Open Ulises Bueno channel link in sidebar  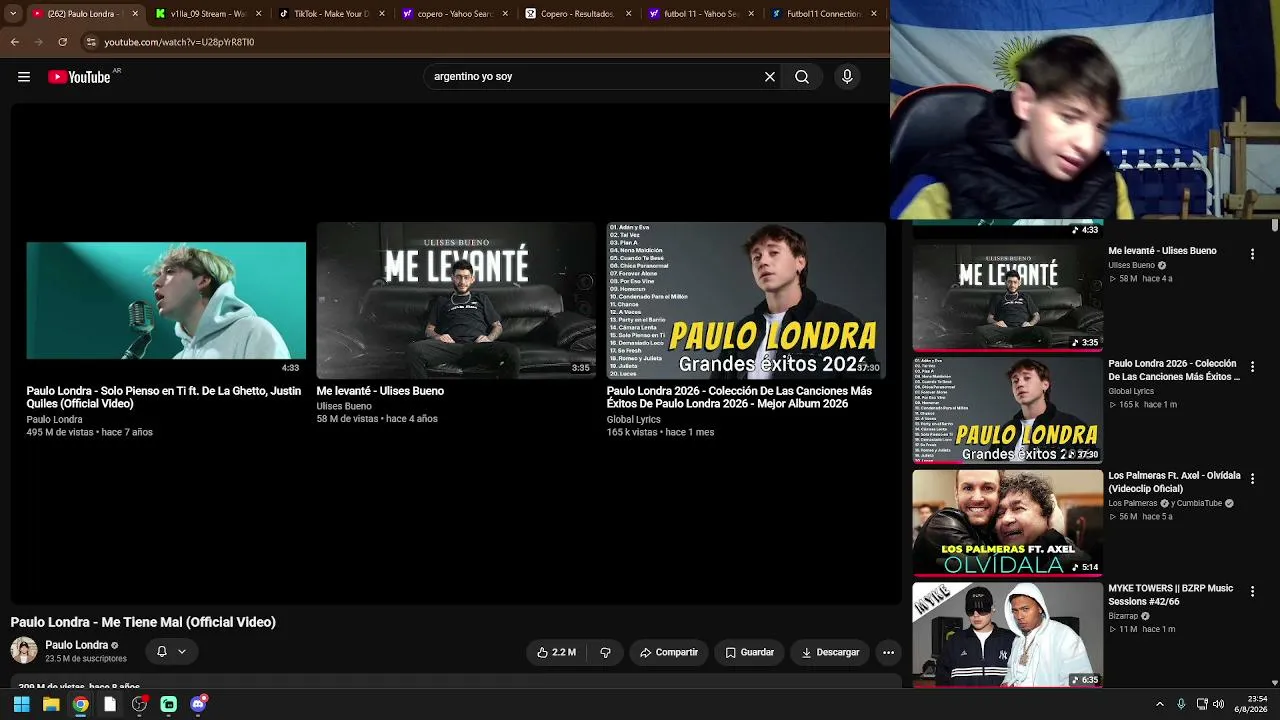[1131, 265]
